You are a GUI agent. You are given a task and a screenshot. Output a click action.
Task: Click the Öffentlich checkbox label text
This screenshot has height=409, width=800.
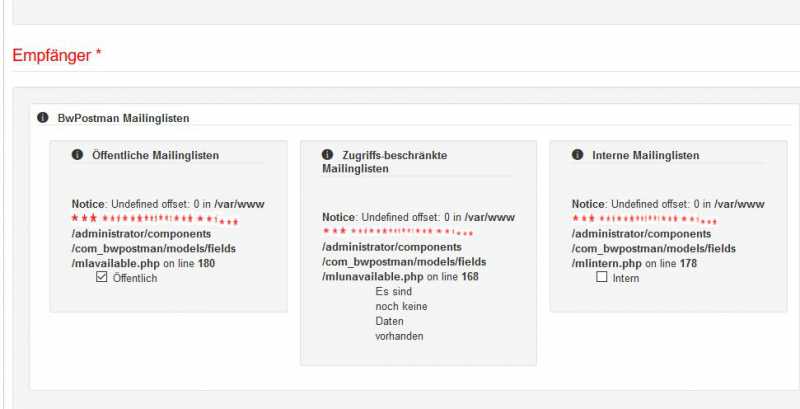(x=135, y=278)
